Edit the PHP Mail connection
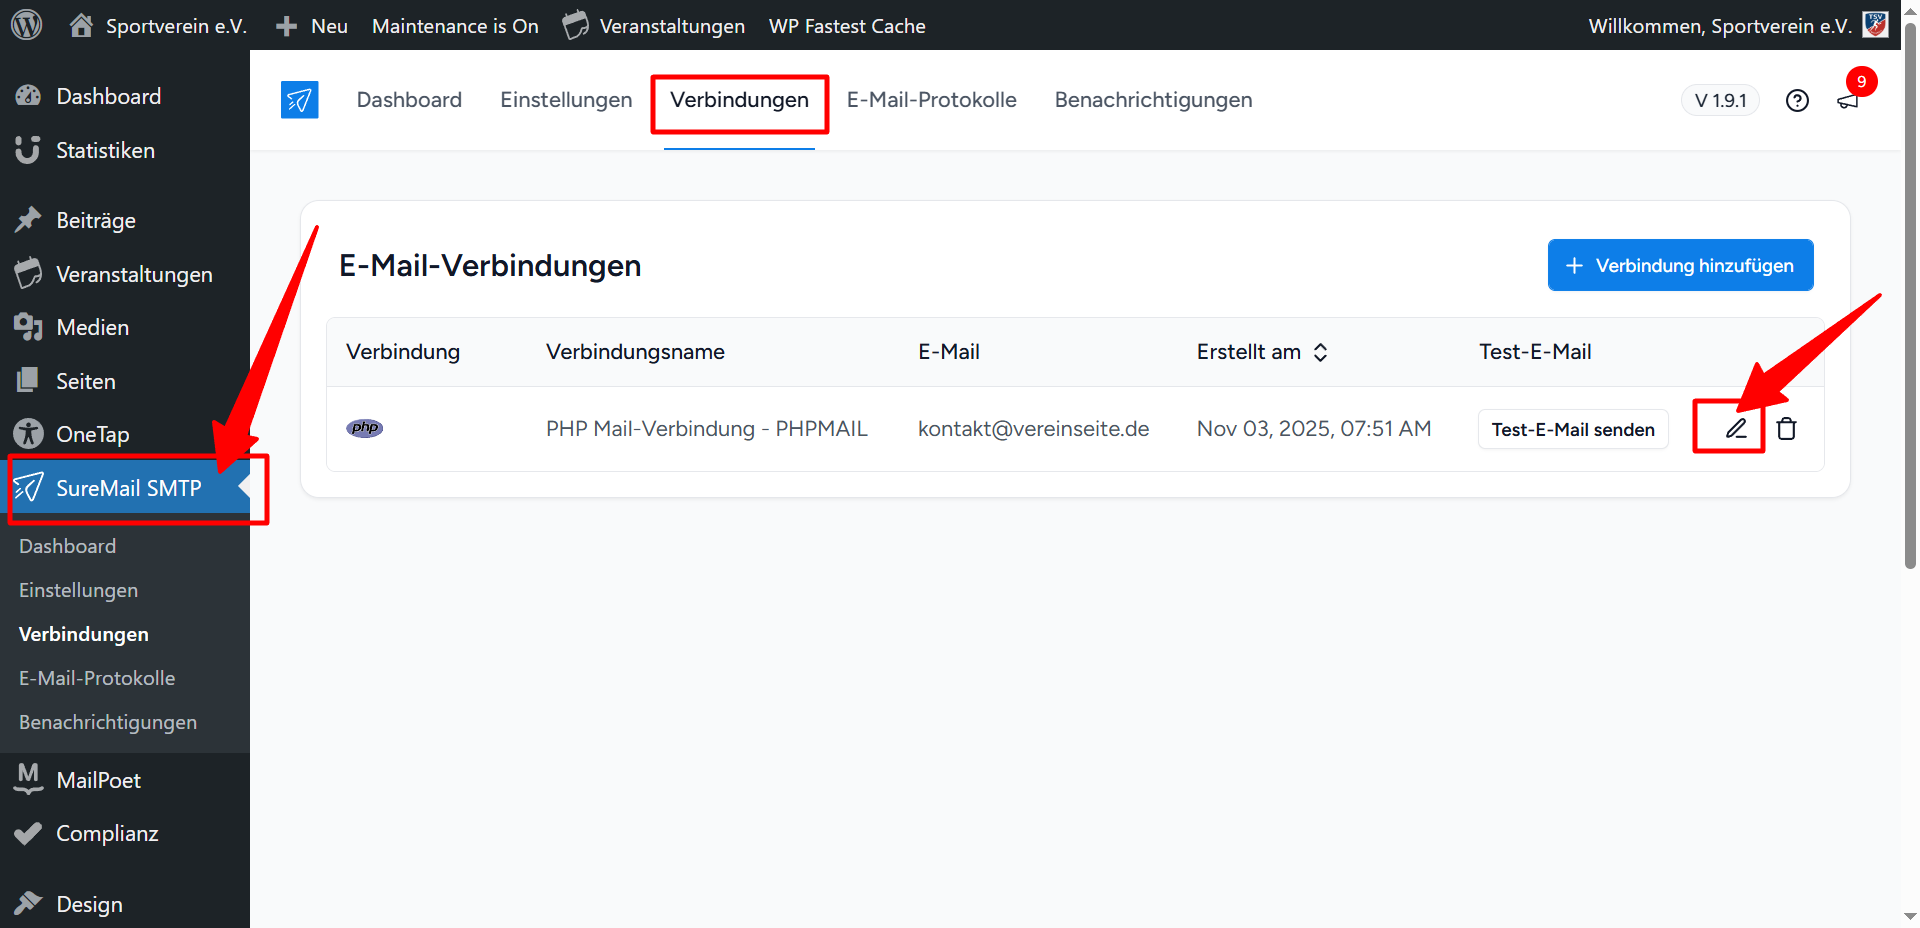The height and width of the screenshot is (928, 1920). pos(1736,429)
